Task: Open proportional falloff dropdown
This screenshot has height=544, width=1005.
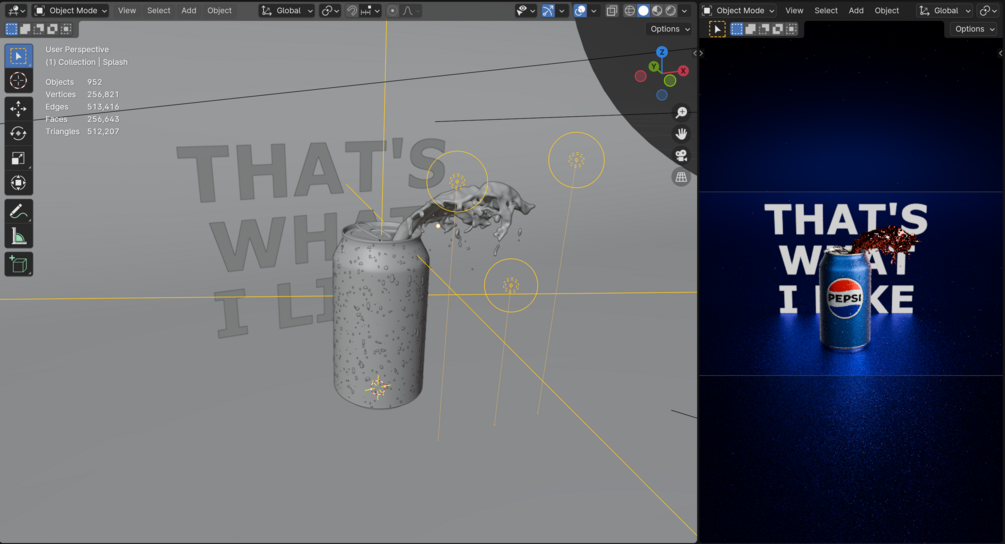Action: point(408,10)
